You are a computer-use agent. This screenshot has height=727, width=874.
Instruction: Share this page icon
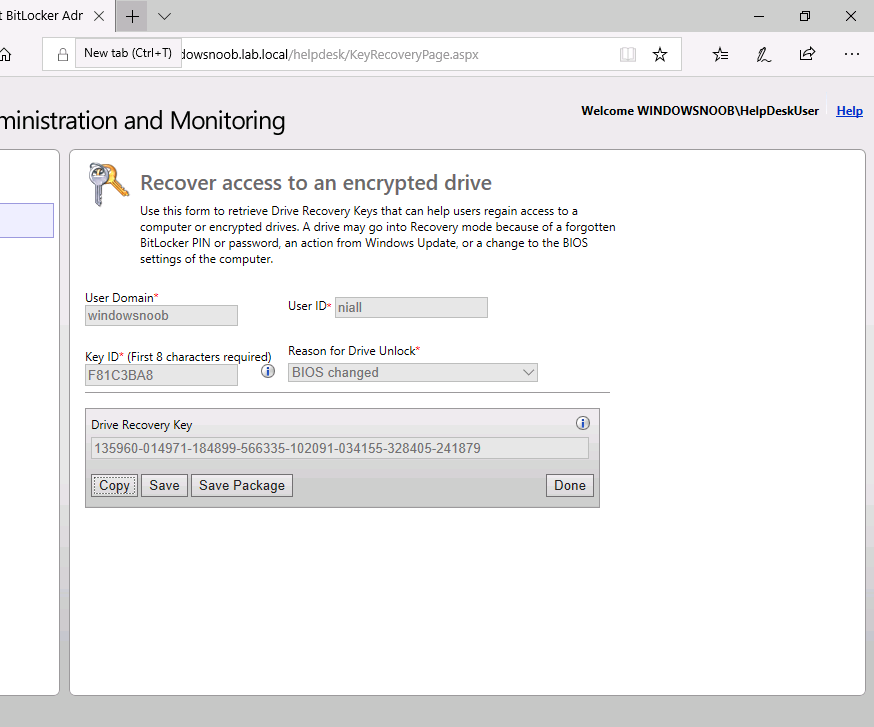tap(807, 54)
